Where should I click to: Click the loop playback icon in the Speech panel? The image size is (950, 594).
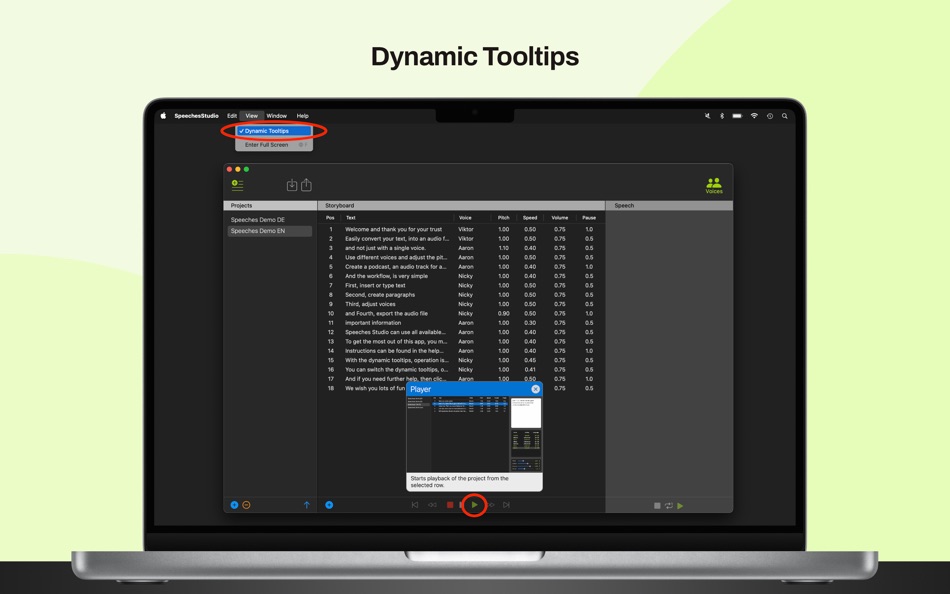[669, 505]
